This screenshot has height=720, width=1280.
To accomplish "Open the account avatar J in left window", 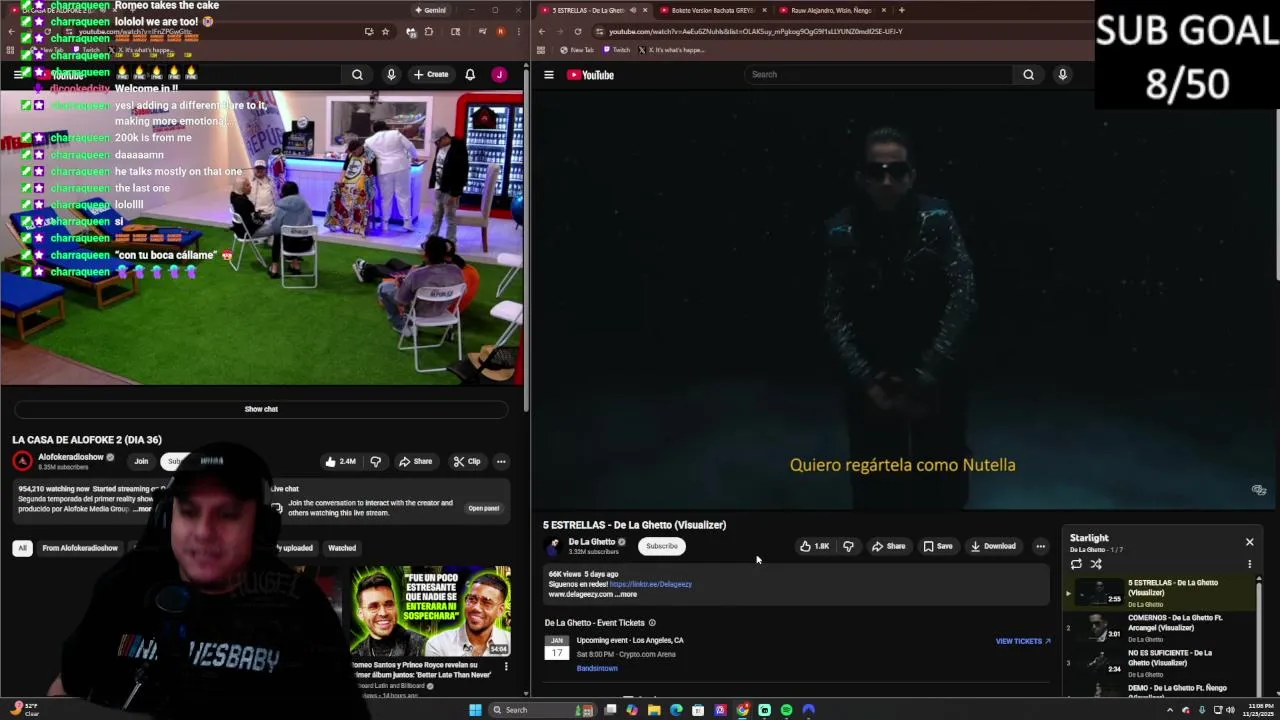I will pyautogui.click(x=499, y=75).
